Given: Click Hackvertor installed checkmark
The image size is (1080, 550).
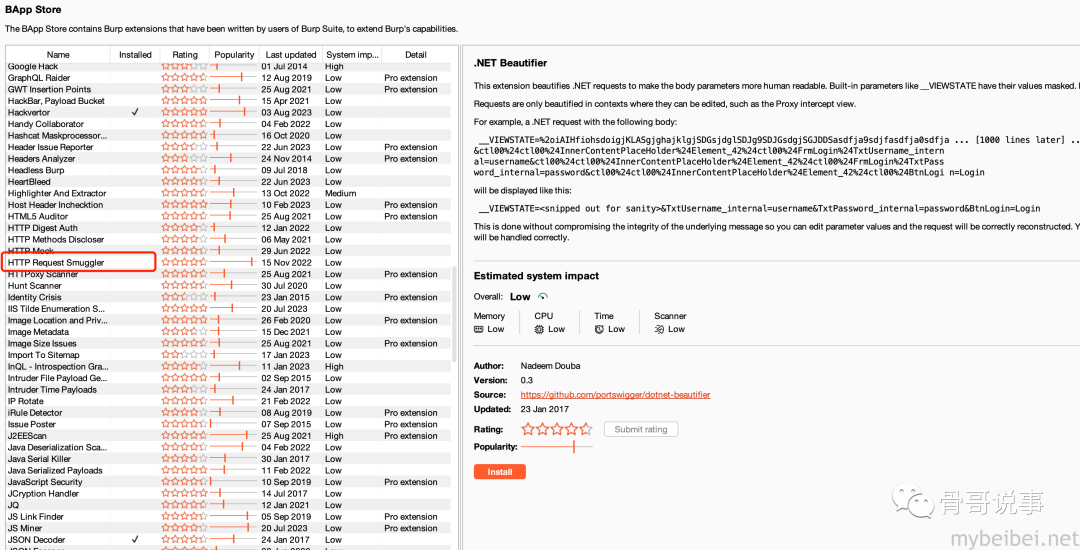Looking at the screenshot, I should [x=135, y=112].
